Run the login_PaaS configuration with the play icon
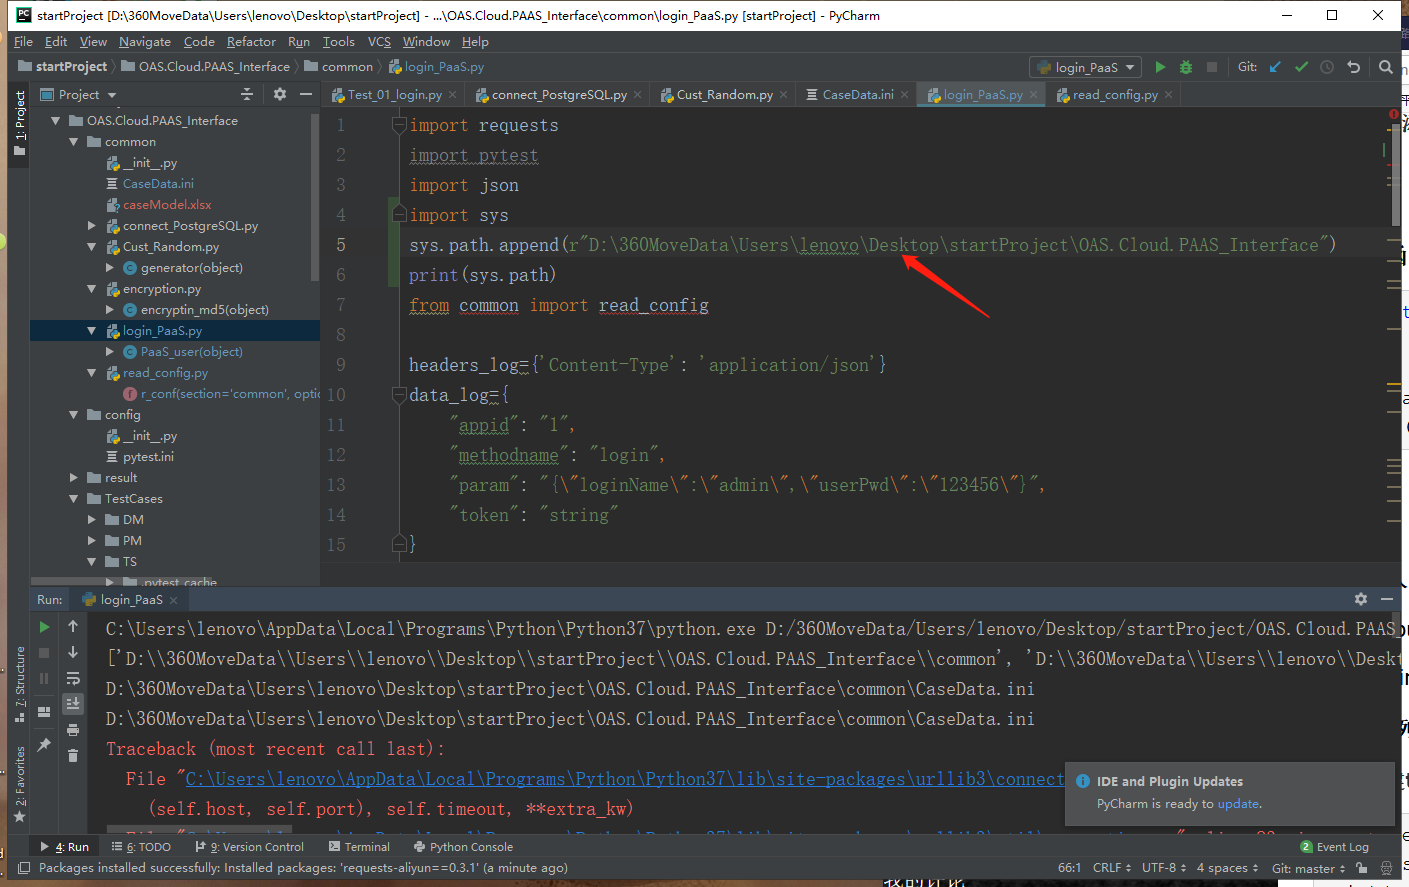1409x887 pixels. 1160,67
